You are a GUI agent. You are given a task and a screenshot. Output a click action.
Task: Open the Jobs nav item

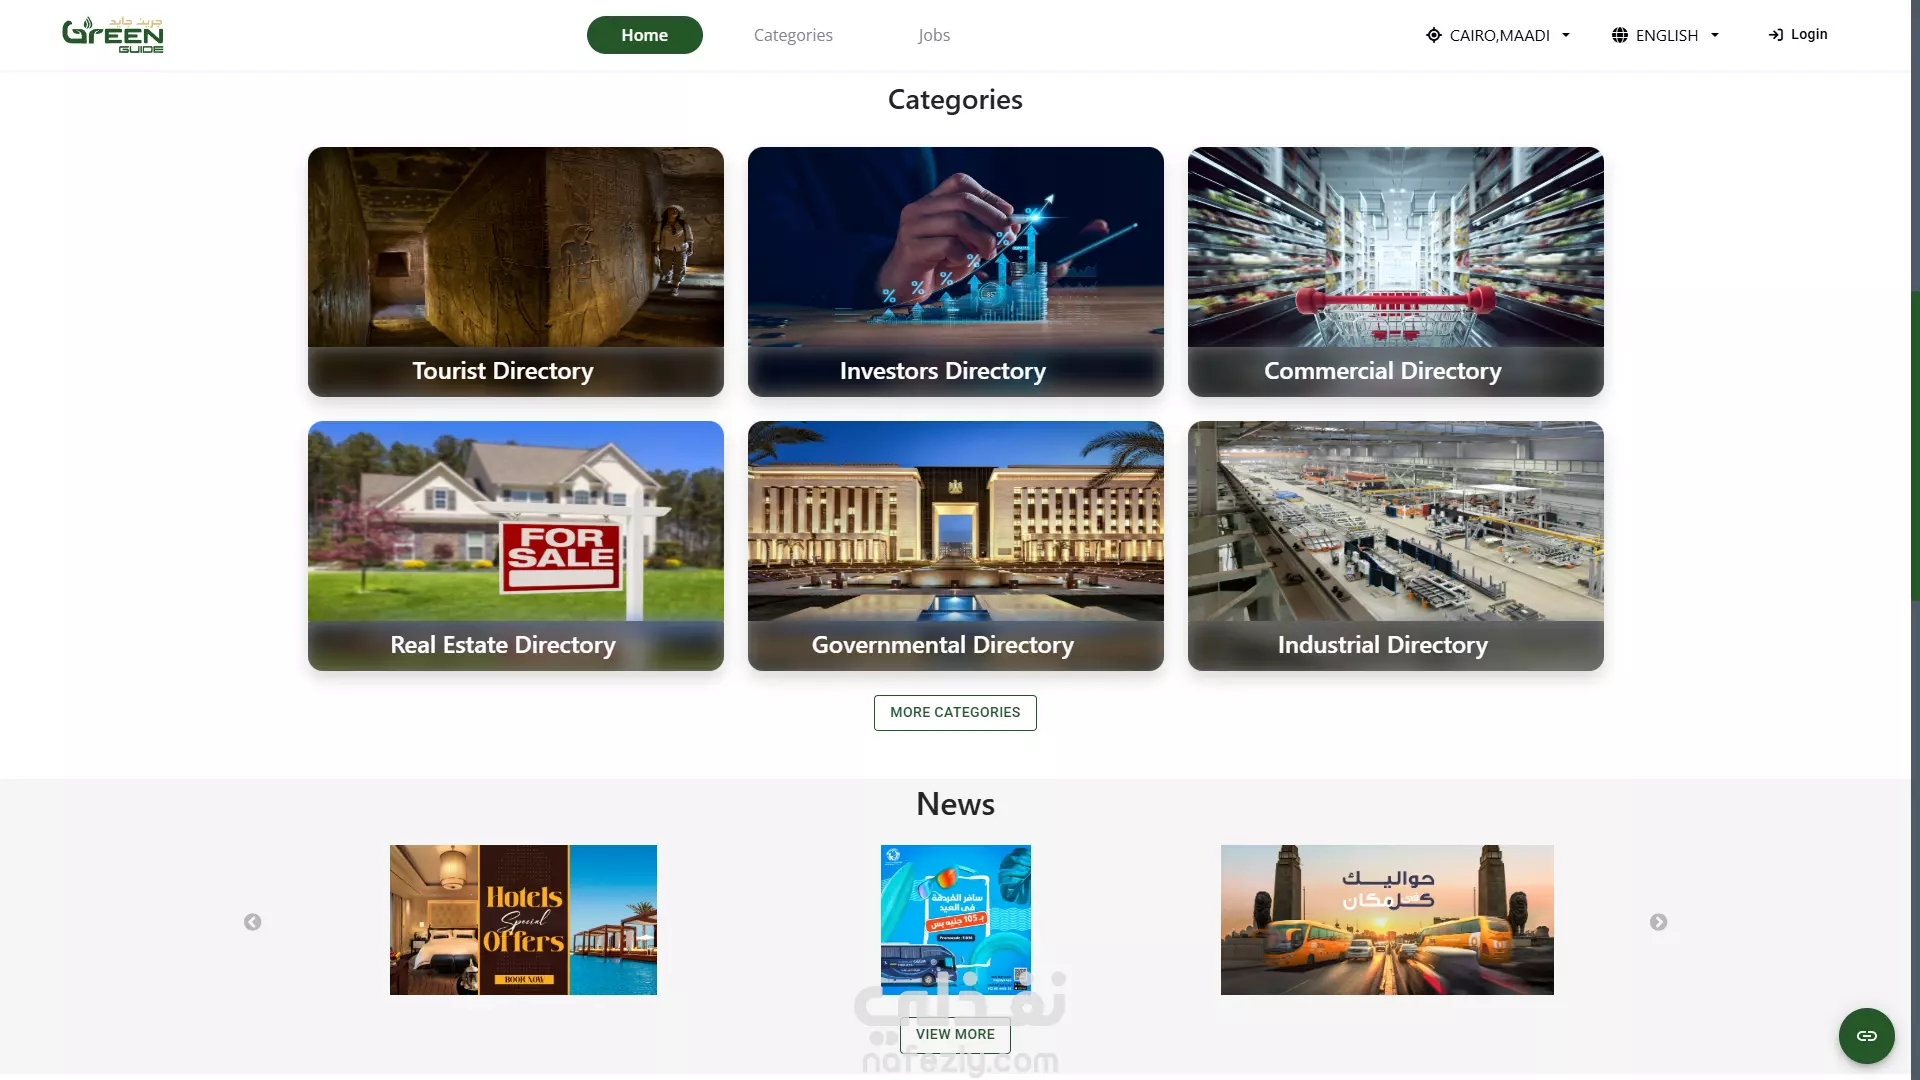(934, 35)
